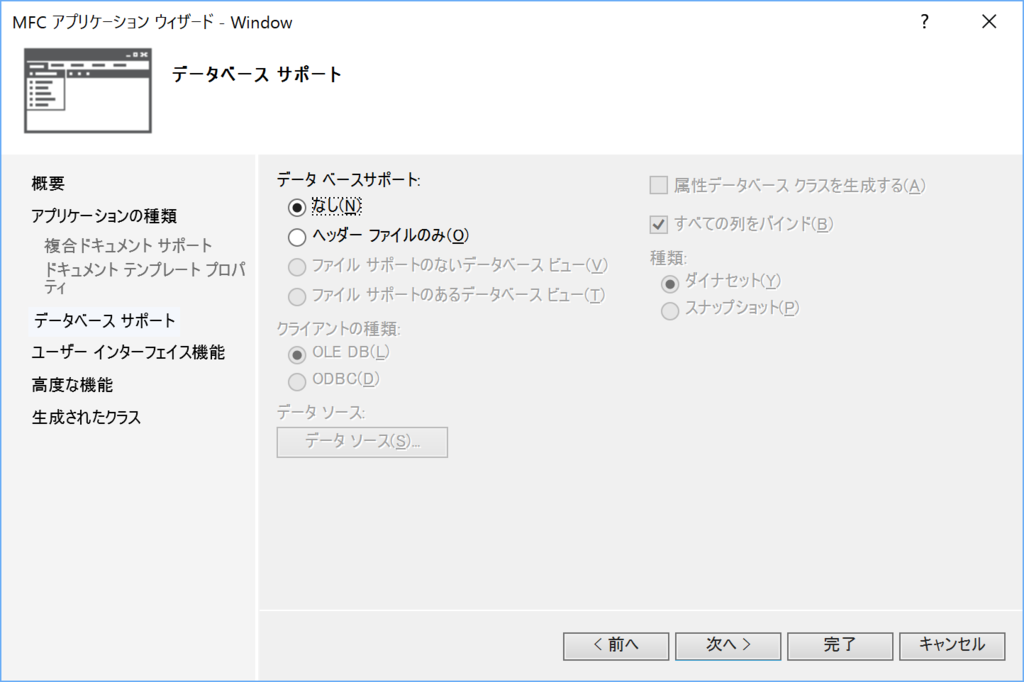Proceed with the 次へ > button

tap(728, 645)
